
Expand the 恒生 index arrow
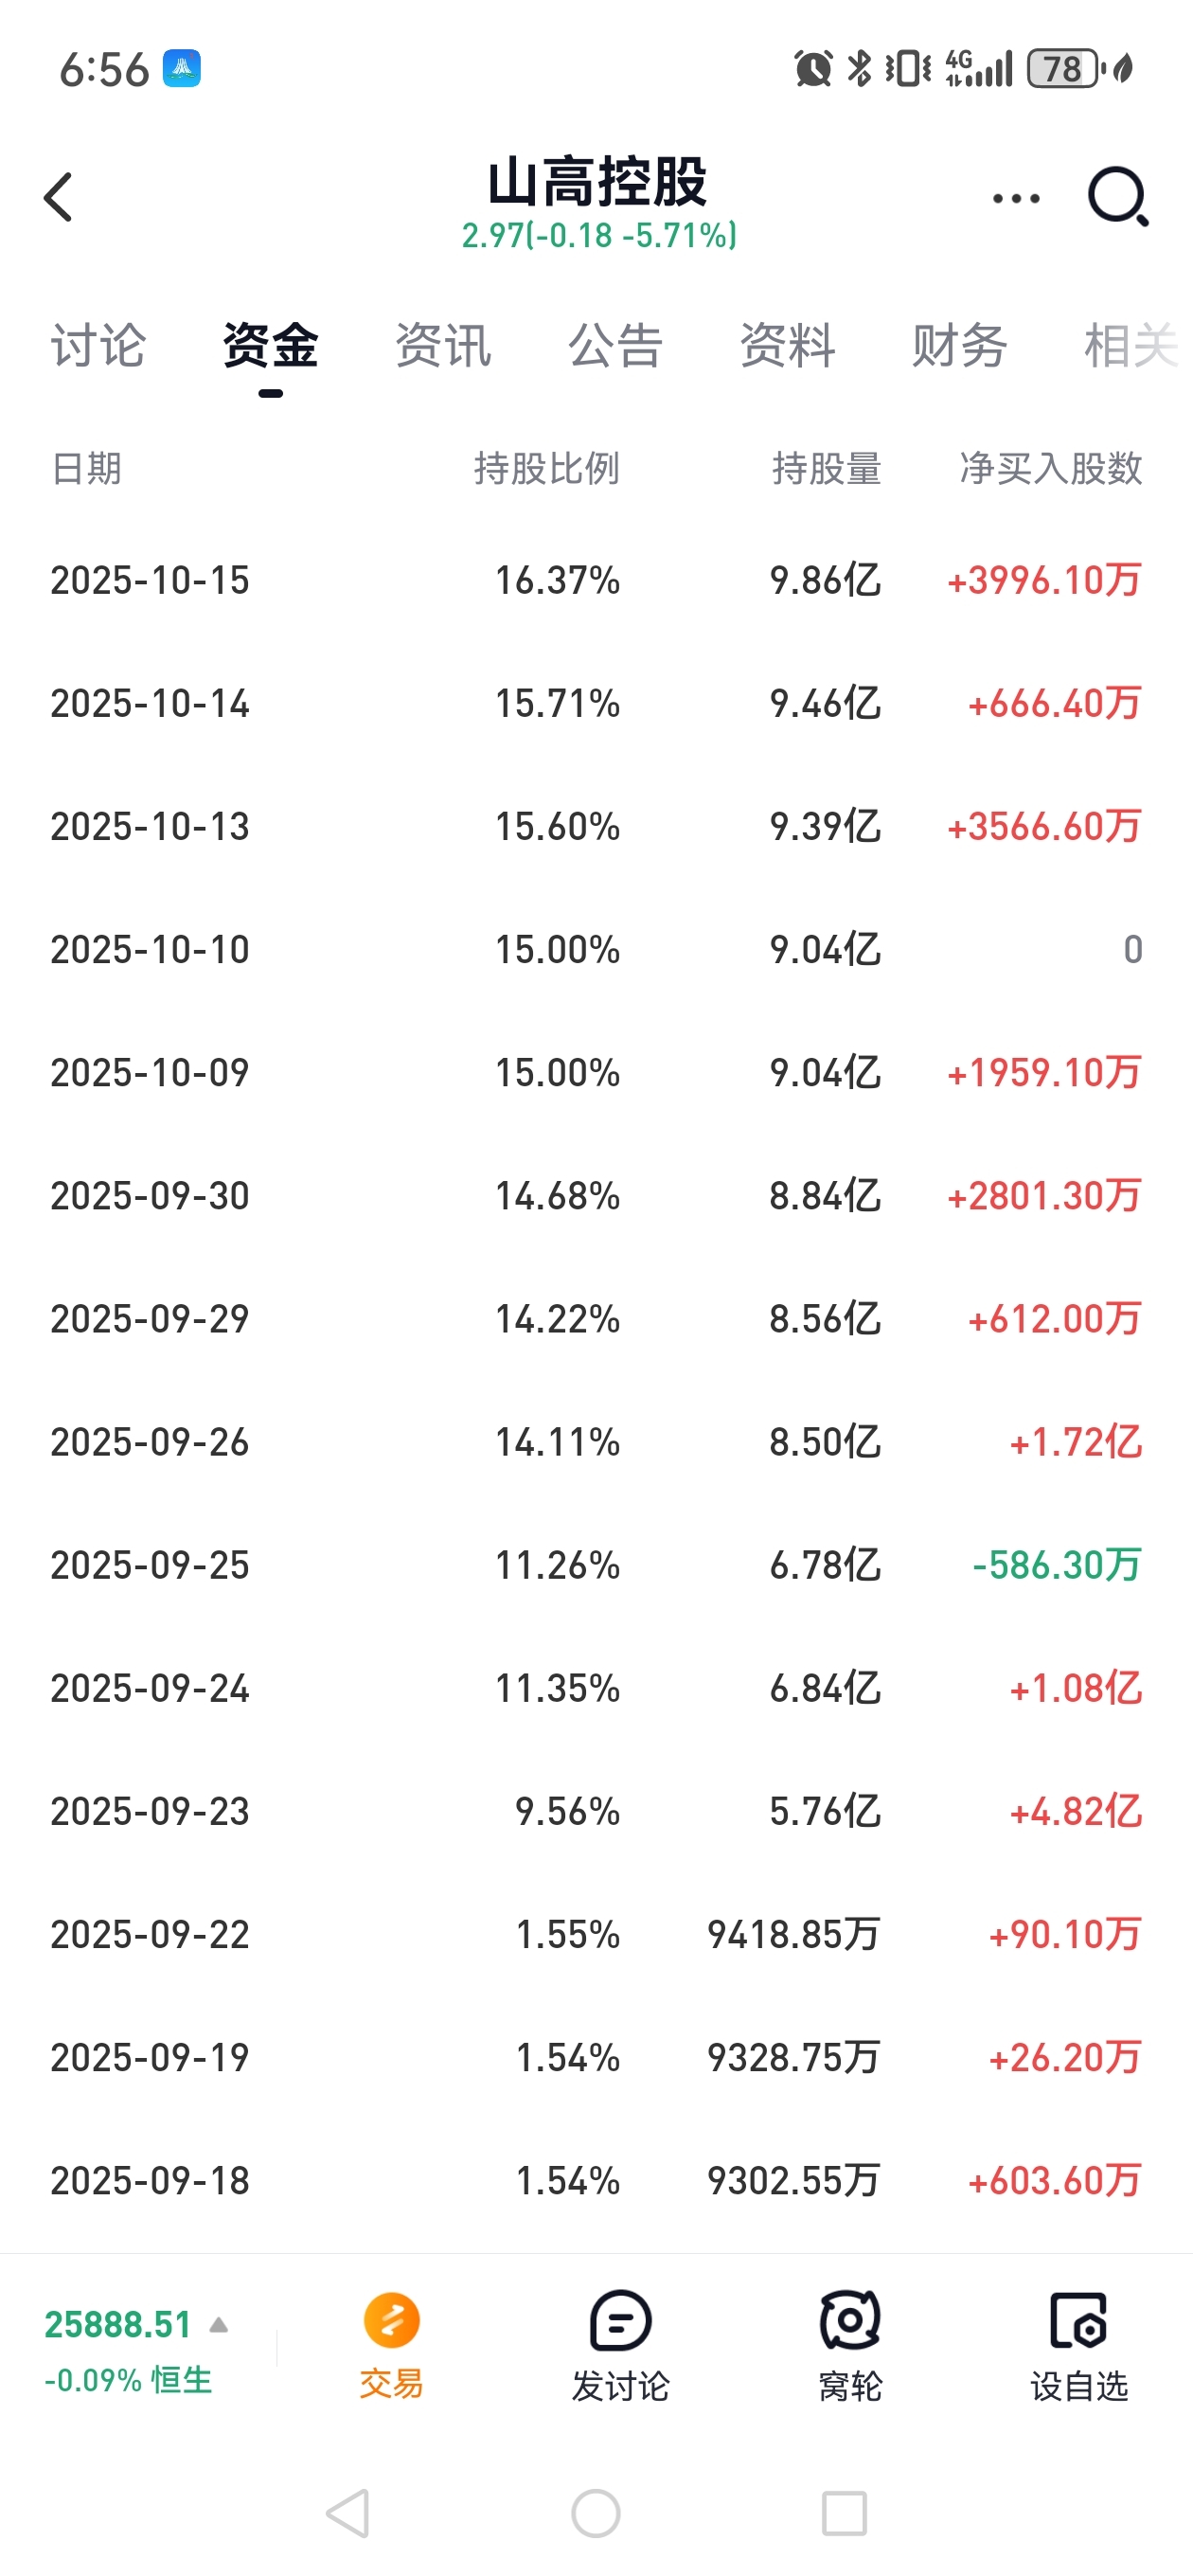coord(219,2325)
